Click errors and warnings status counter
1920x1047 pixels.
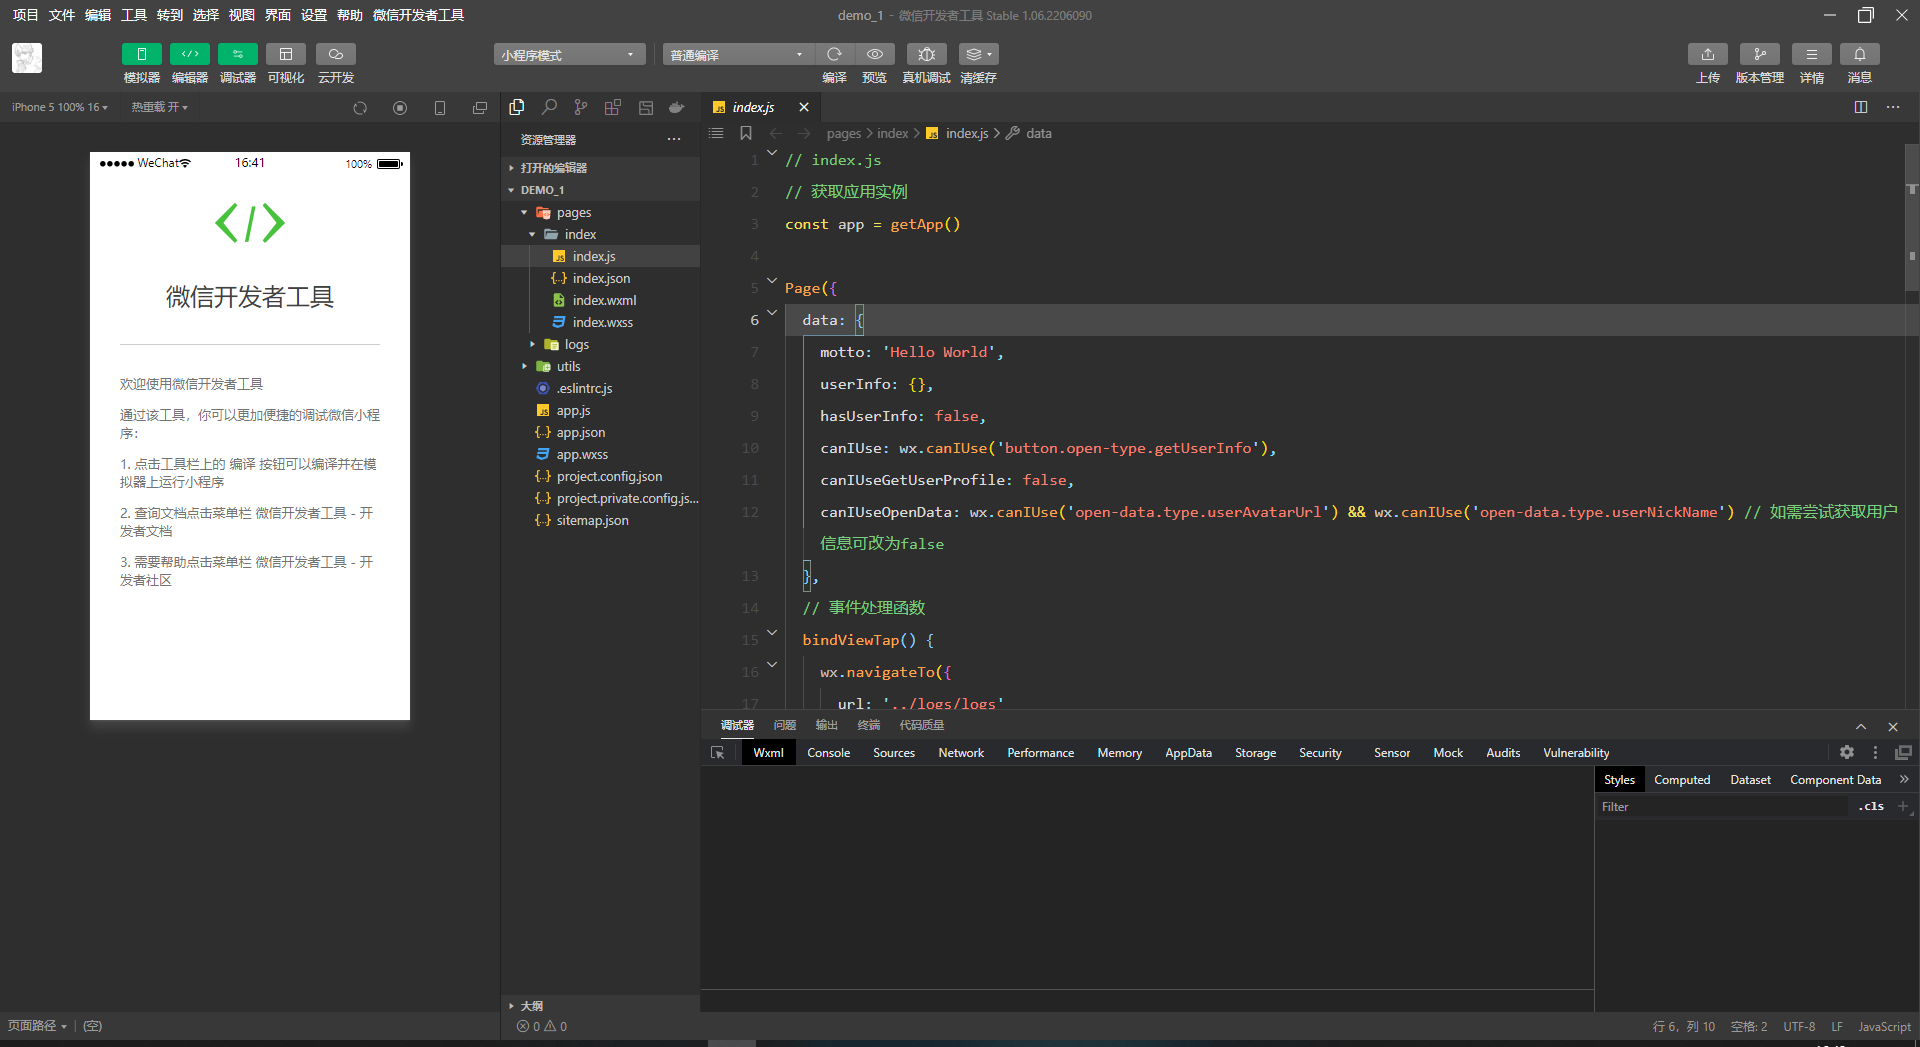click(x=542, y=1026)
